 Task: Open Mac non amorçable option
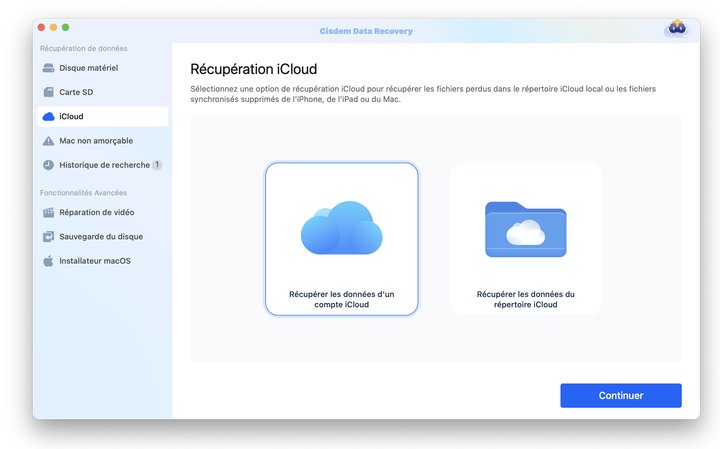point(102,141)
